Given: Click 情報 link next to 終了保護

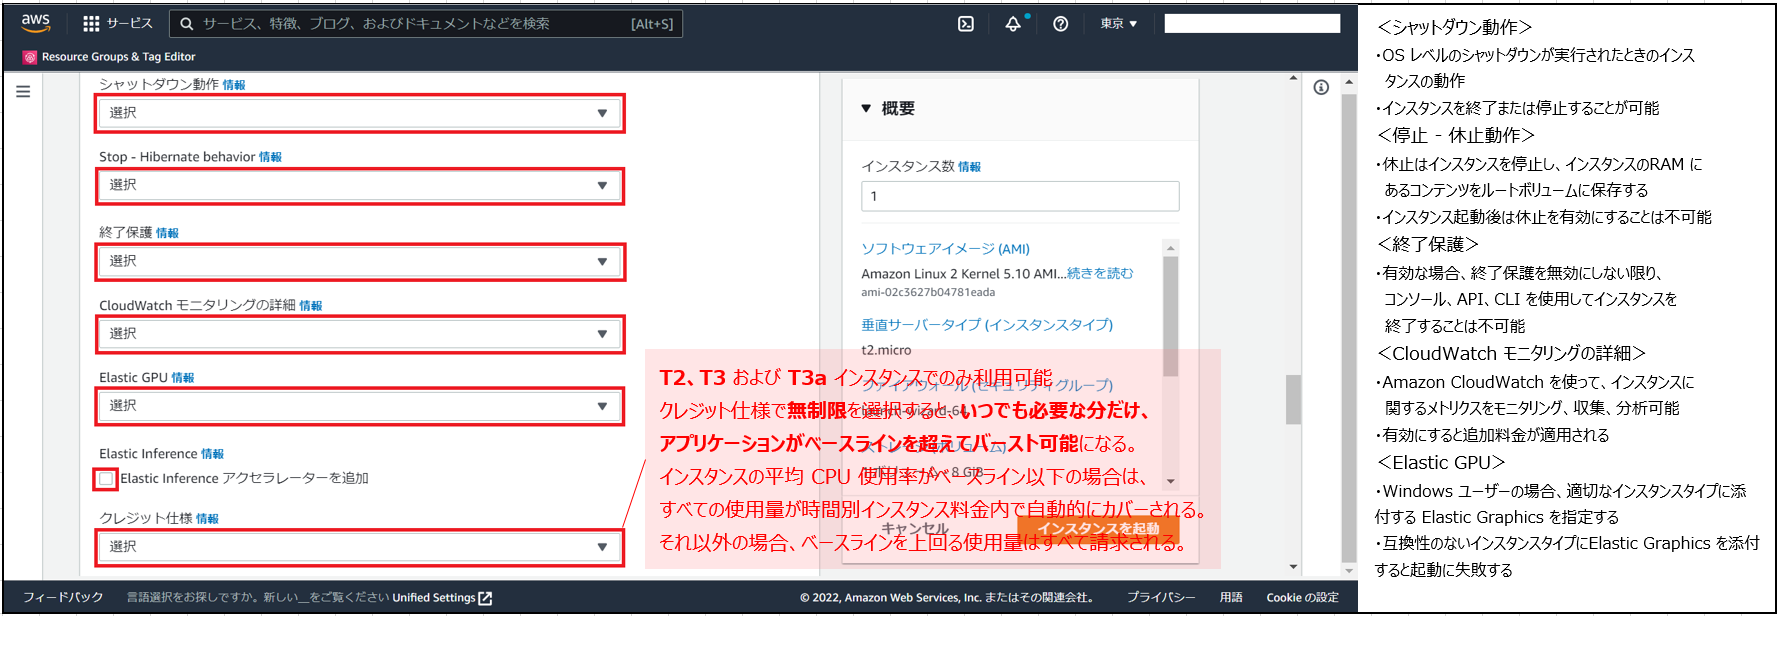Looking at the screenshot, I should click(x=167, y=234).
